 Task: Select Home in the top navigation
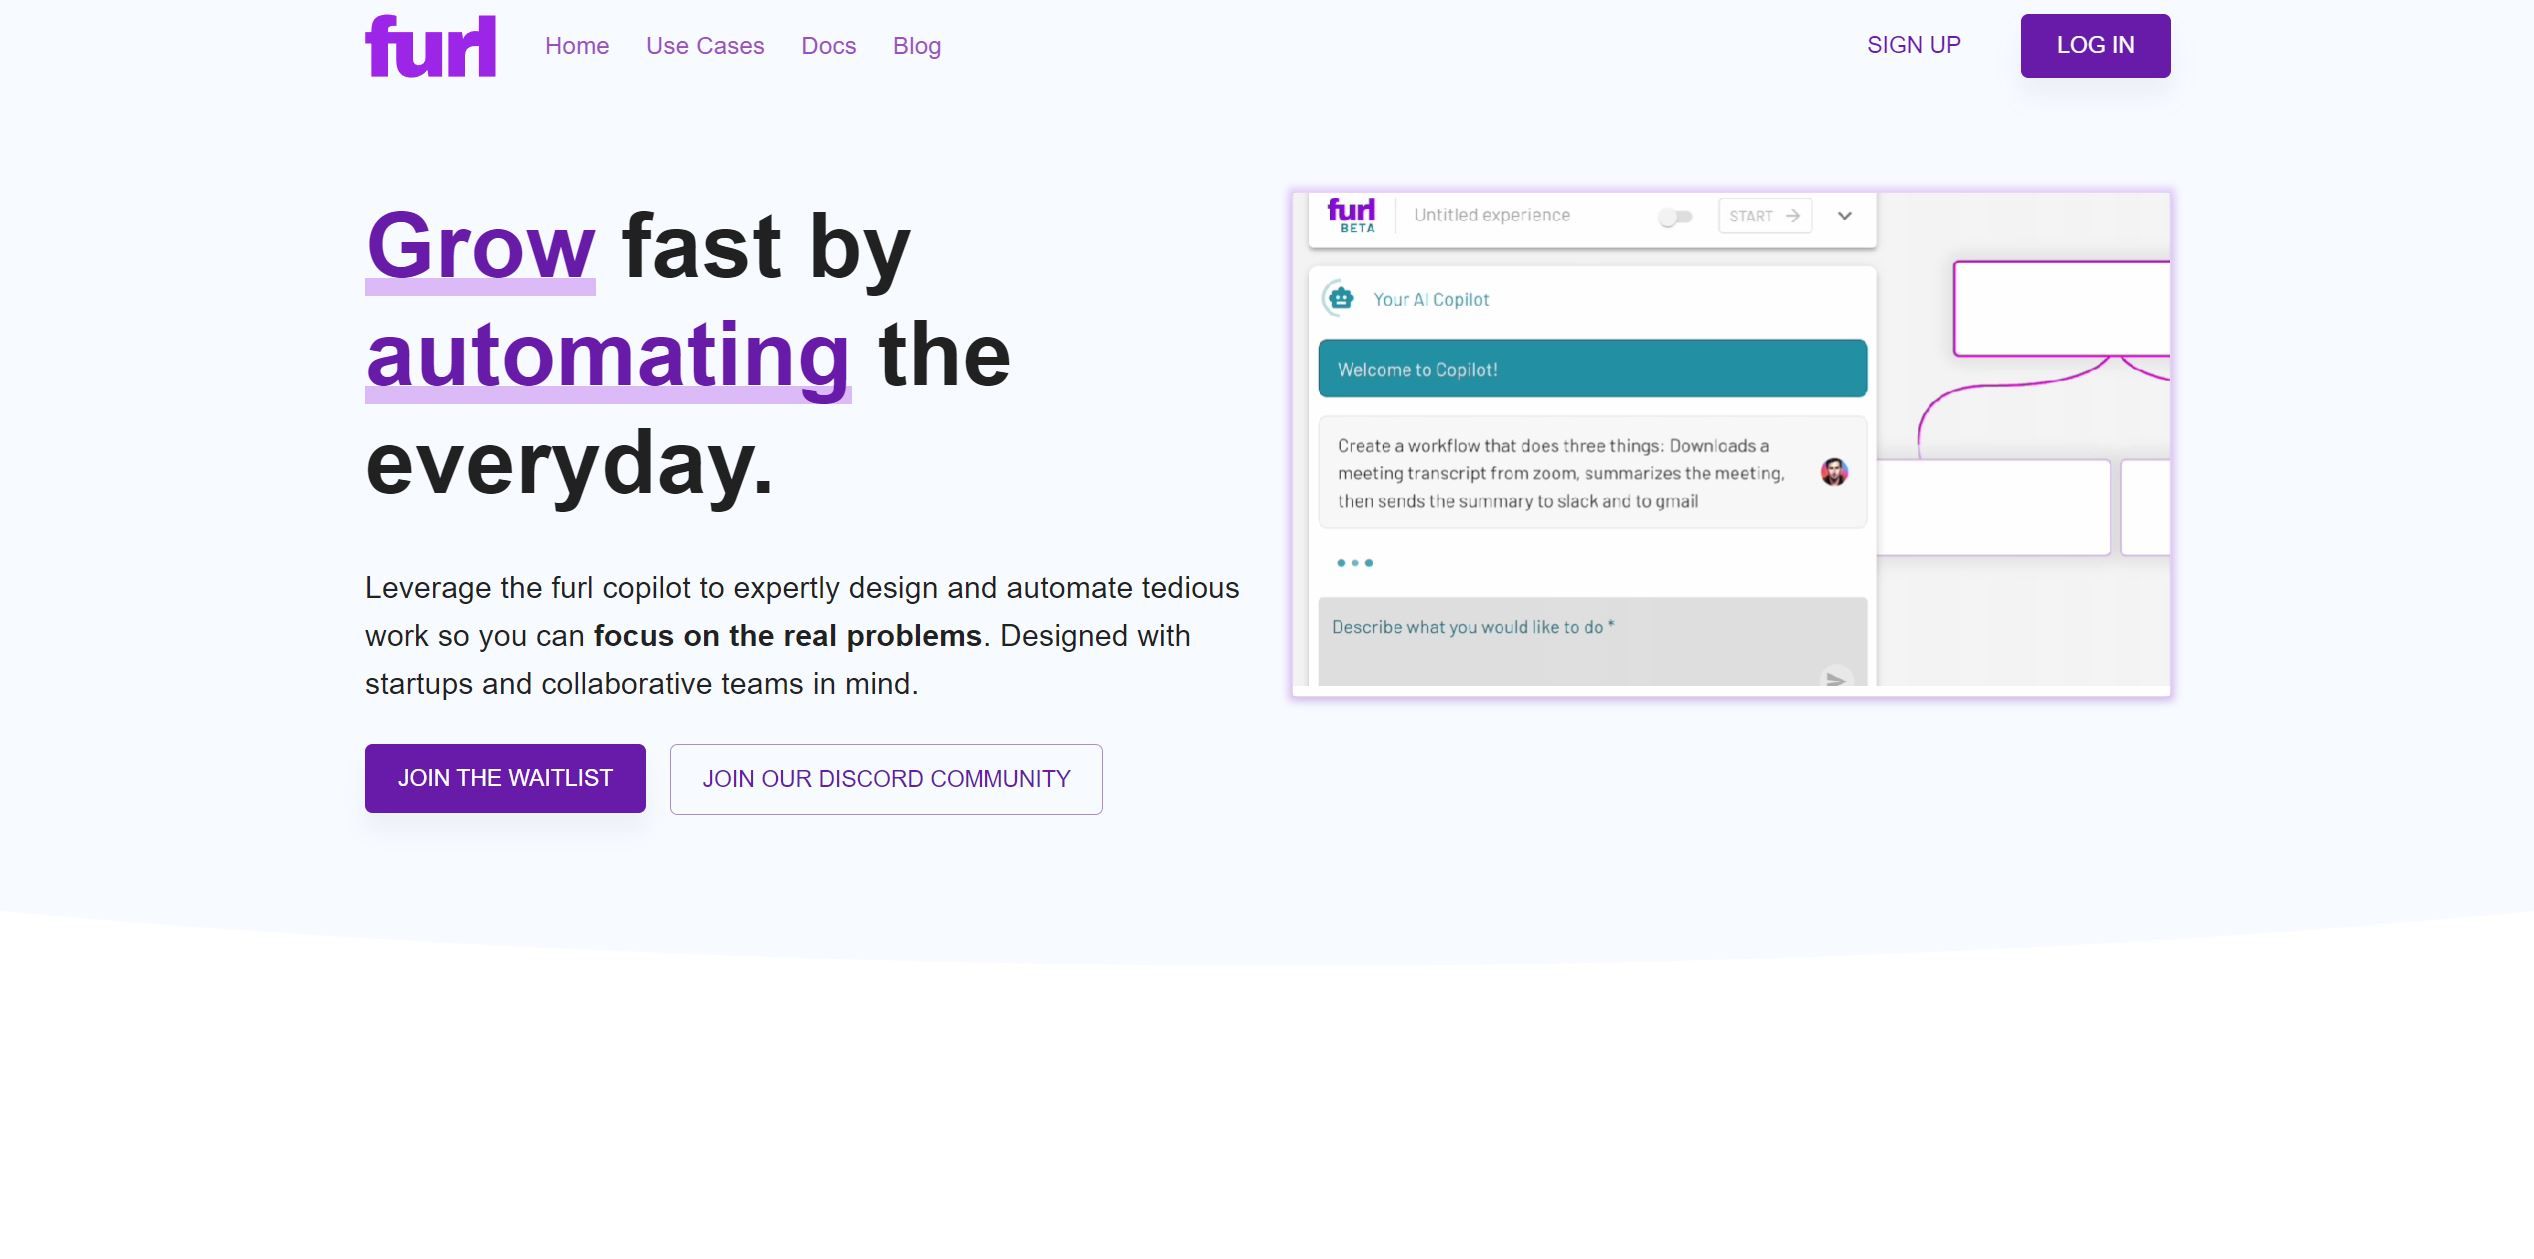click(577, 45)
